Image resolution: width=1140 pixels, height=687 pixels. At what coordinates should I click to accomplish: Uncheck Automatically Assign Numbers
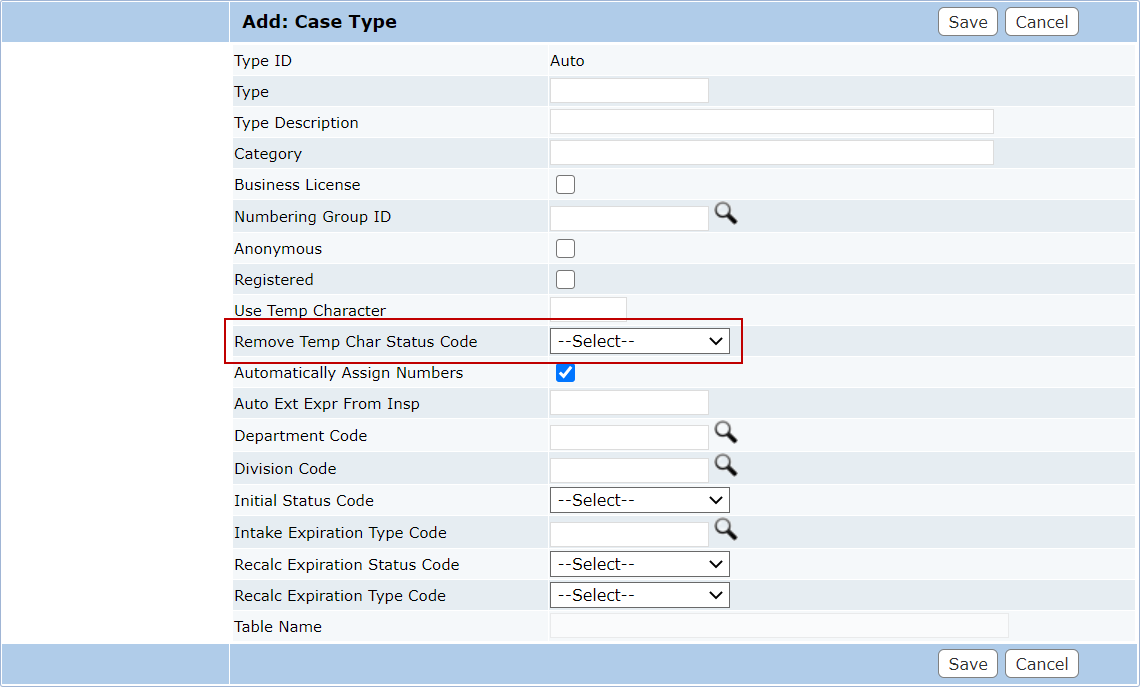pos(565,373)
